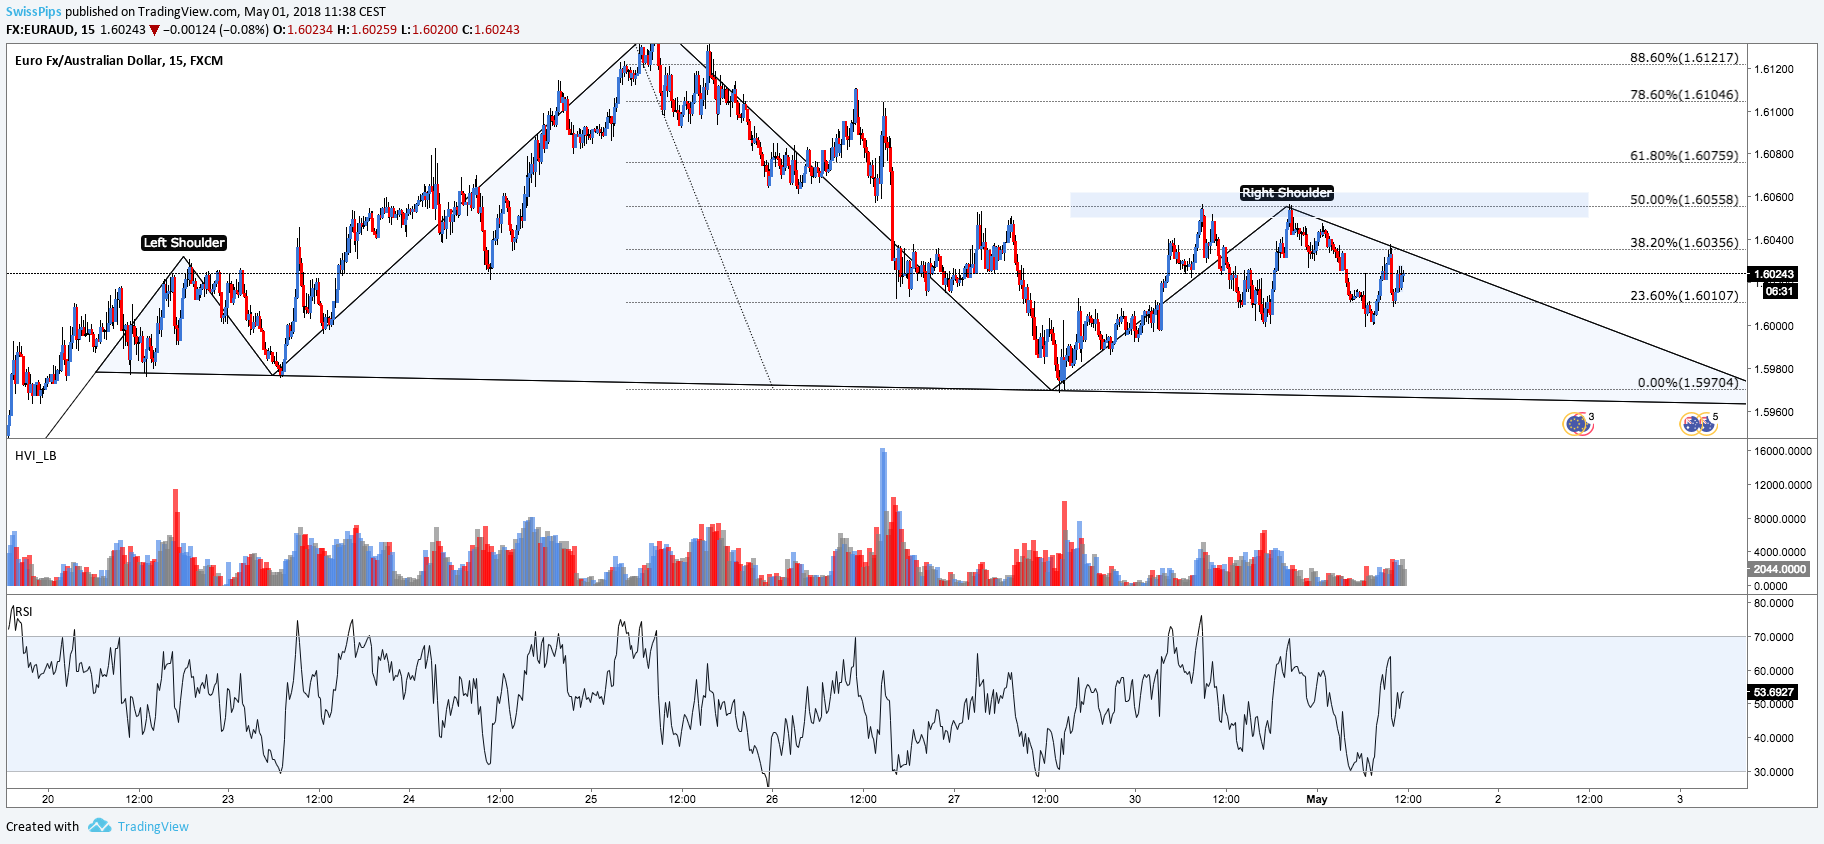Click the 0.00%(1.59704) Fibonacci label
The height and width of the screenshot is (844, 1824).
1688,383
